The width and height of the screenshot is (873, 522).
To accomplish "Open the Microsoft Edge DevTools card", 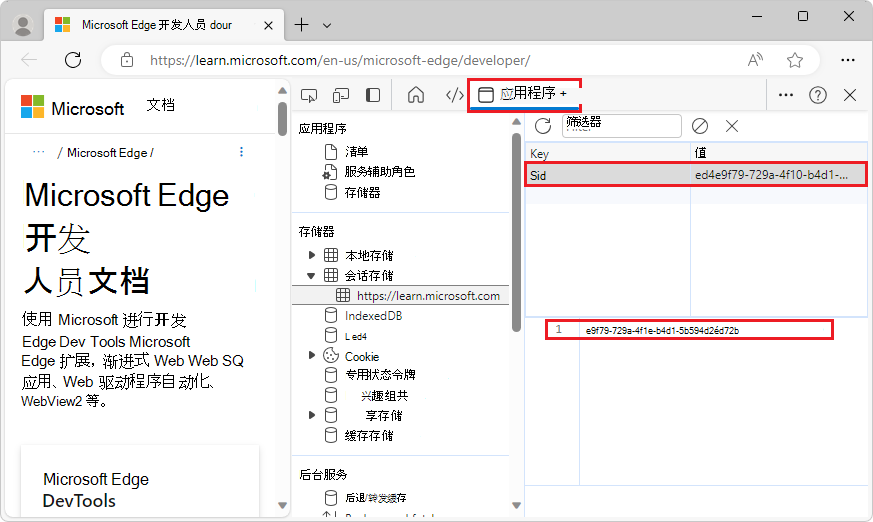I will click(140, 482).
